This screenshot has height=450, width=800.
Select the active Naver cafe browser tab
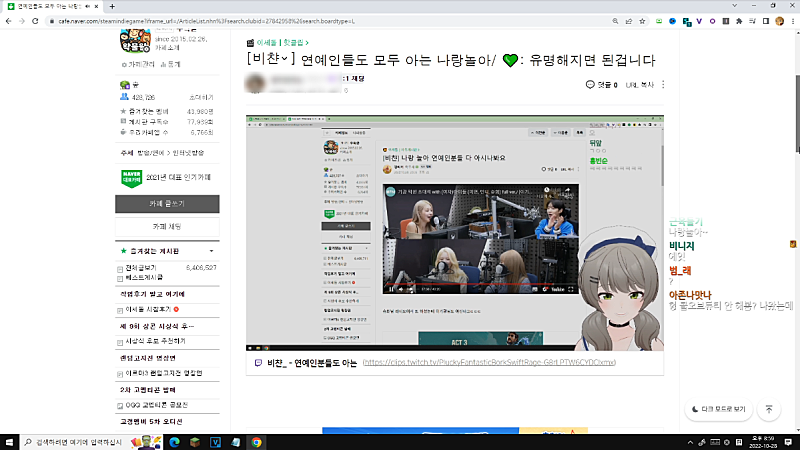coord(51,6)
